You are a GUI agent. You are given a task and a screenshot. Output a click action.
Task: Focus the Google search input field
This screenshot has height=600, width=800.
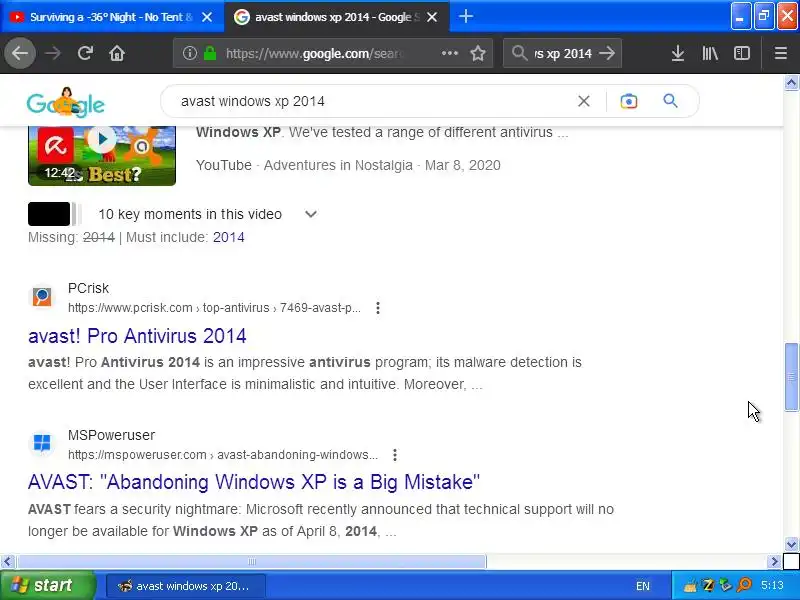pyautogui.click(x=375, y=101)
